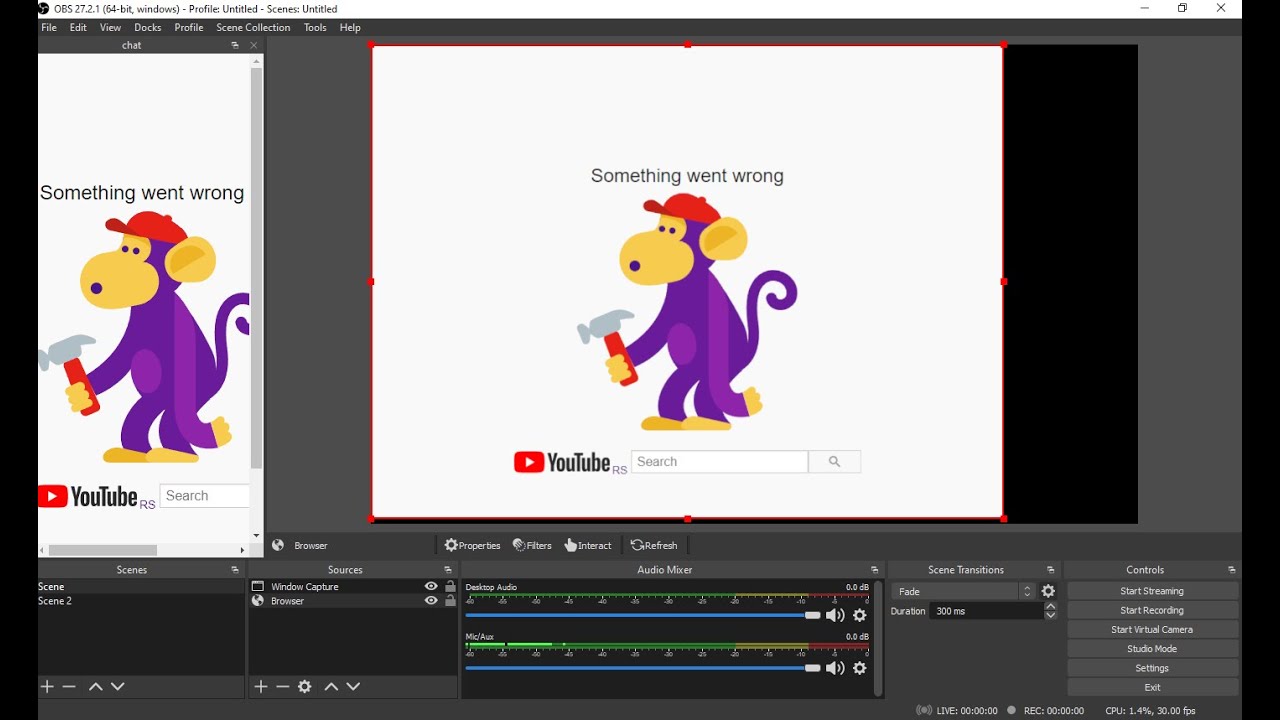Toggle visibility of the Window Capture source

pyautogui.click(x=431, y=587)
